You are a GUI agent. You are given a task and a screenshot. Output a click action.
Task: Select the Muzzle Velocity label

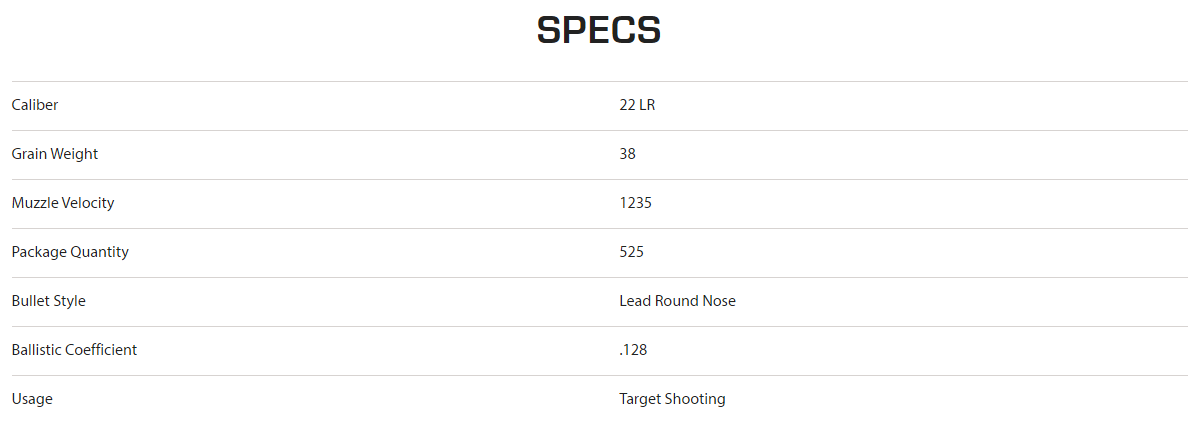[x=63, y=203]
